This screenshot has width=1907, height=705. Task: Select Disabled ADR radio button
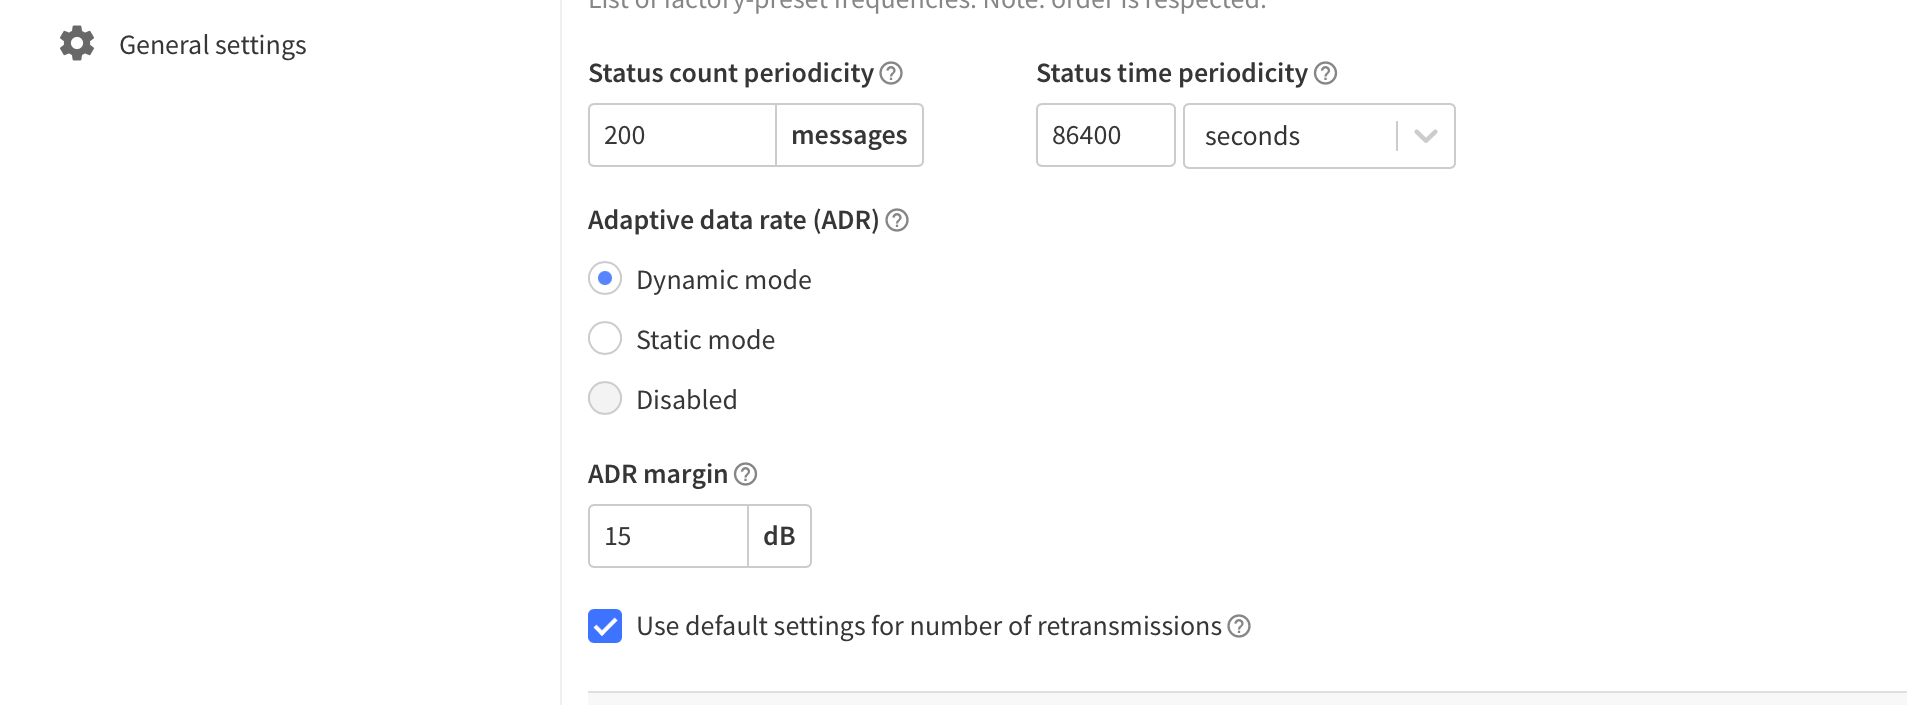[x=605, y=399]
